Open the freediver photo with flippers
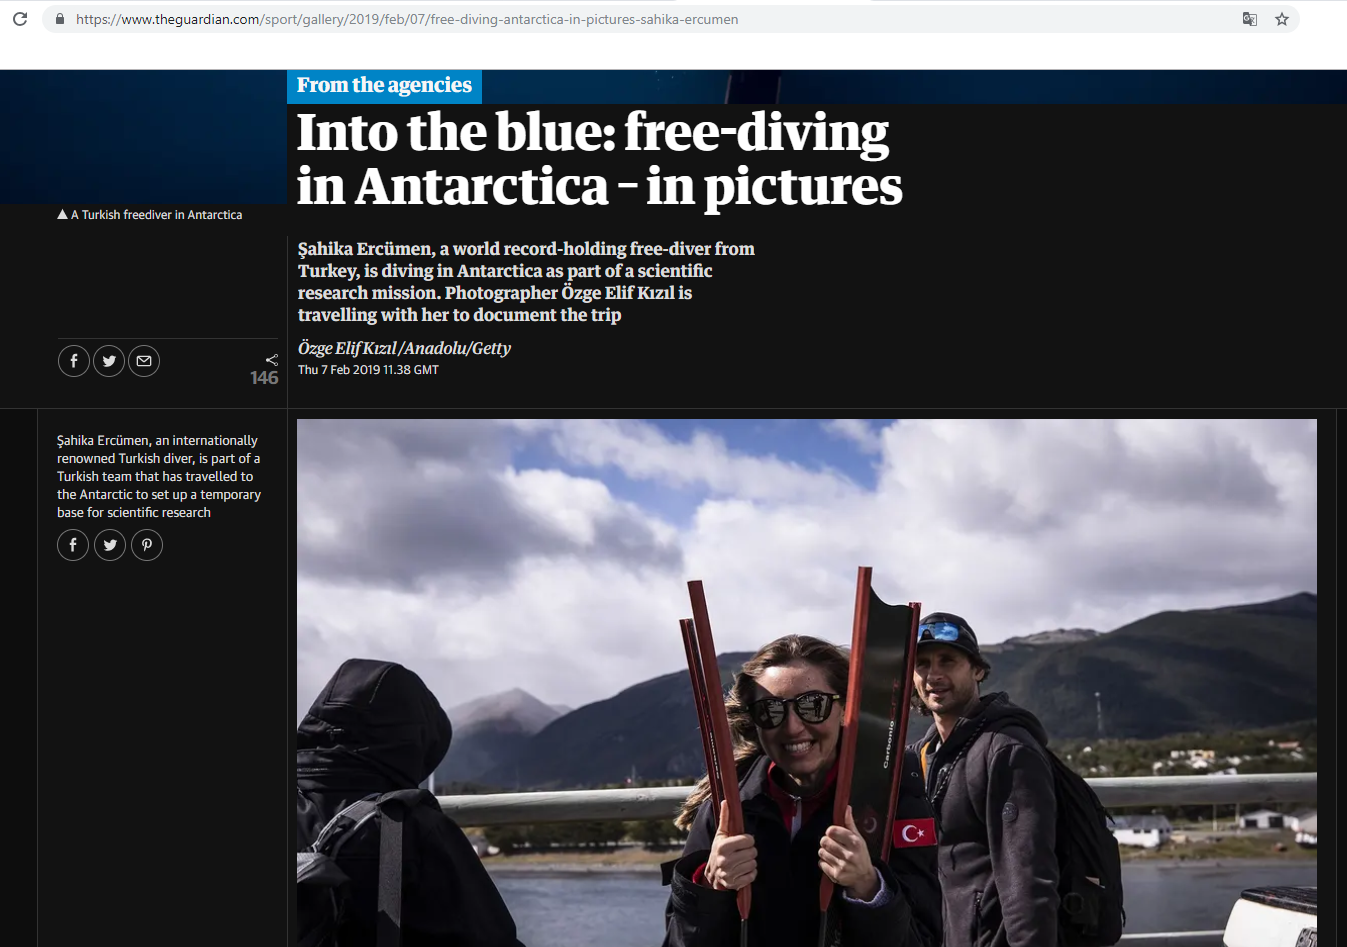Screen dimensions: 1347x947 coord(807,683)
